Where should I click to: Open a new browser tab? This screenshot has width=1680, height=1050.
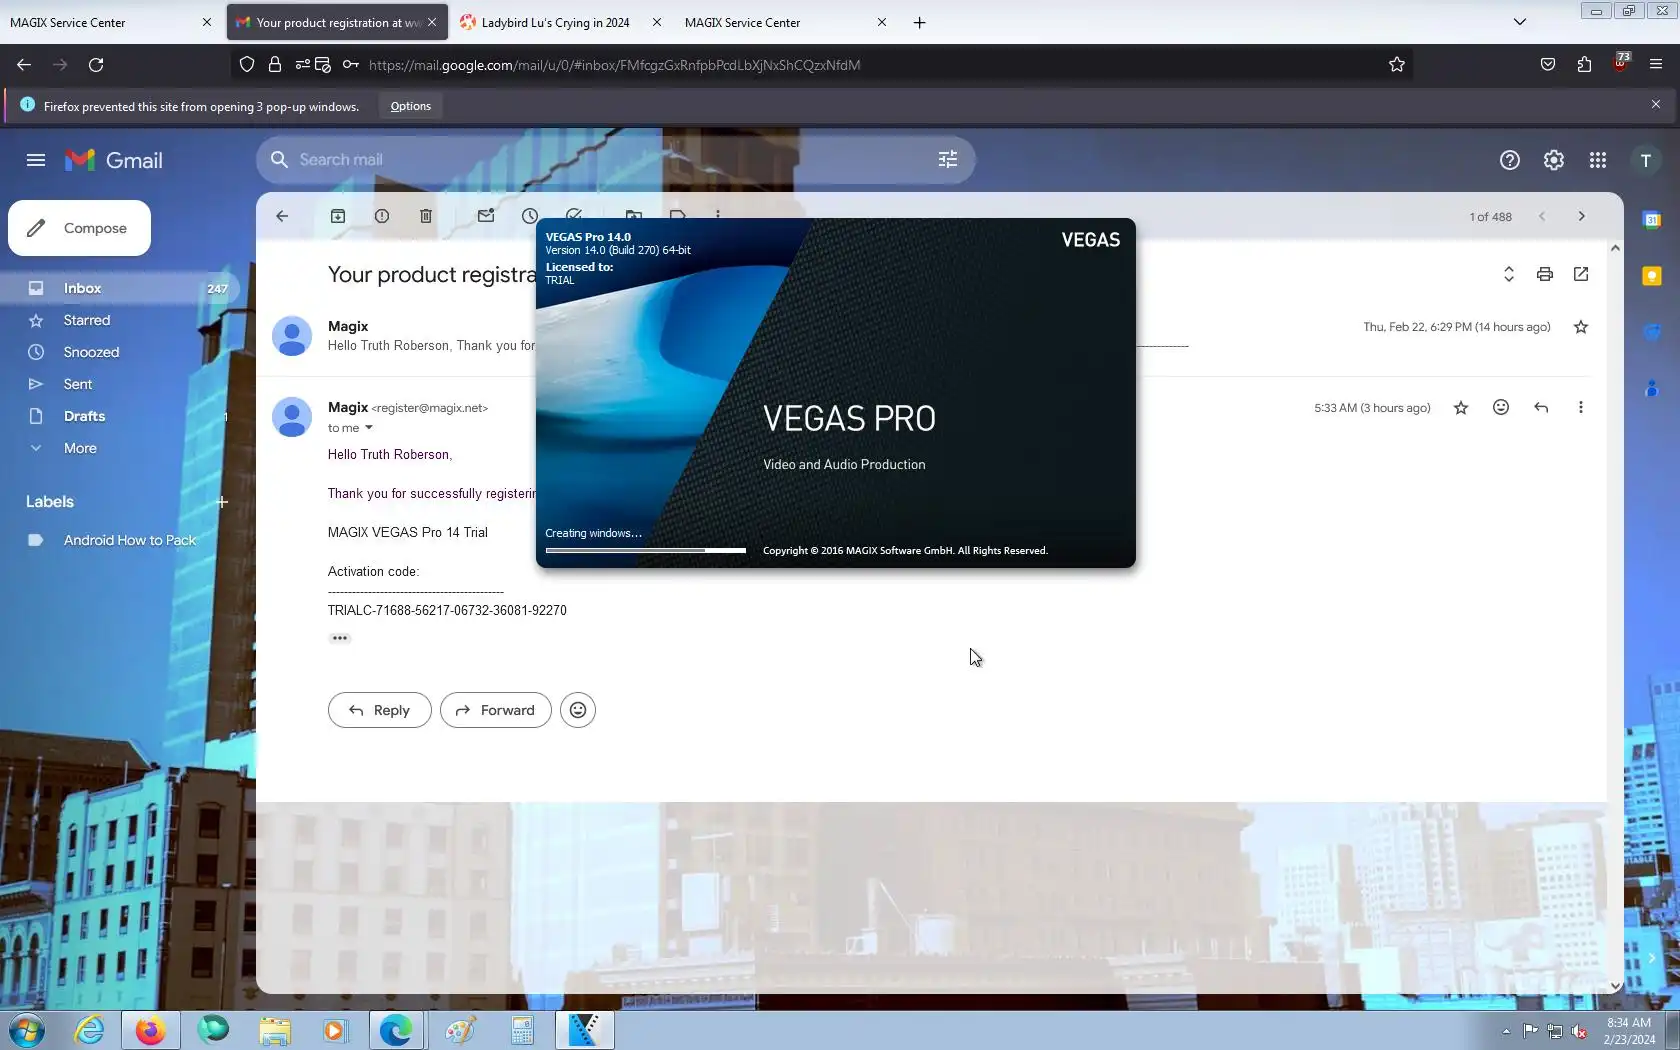[x=920, y=22]
